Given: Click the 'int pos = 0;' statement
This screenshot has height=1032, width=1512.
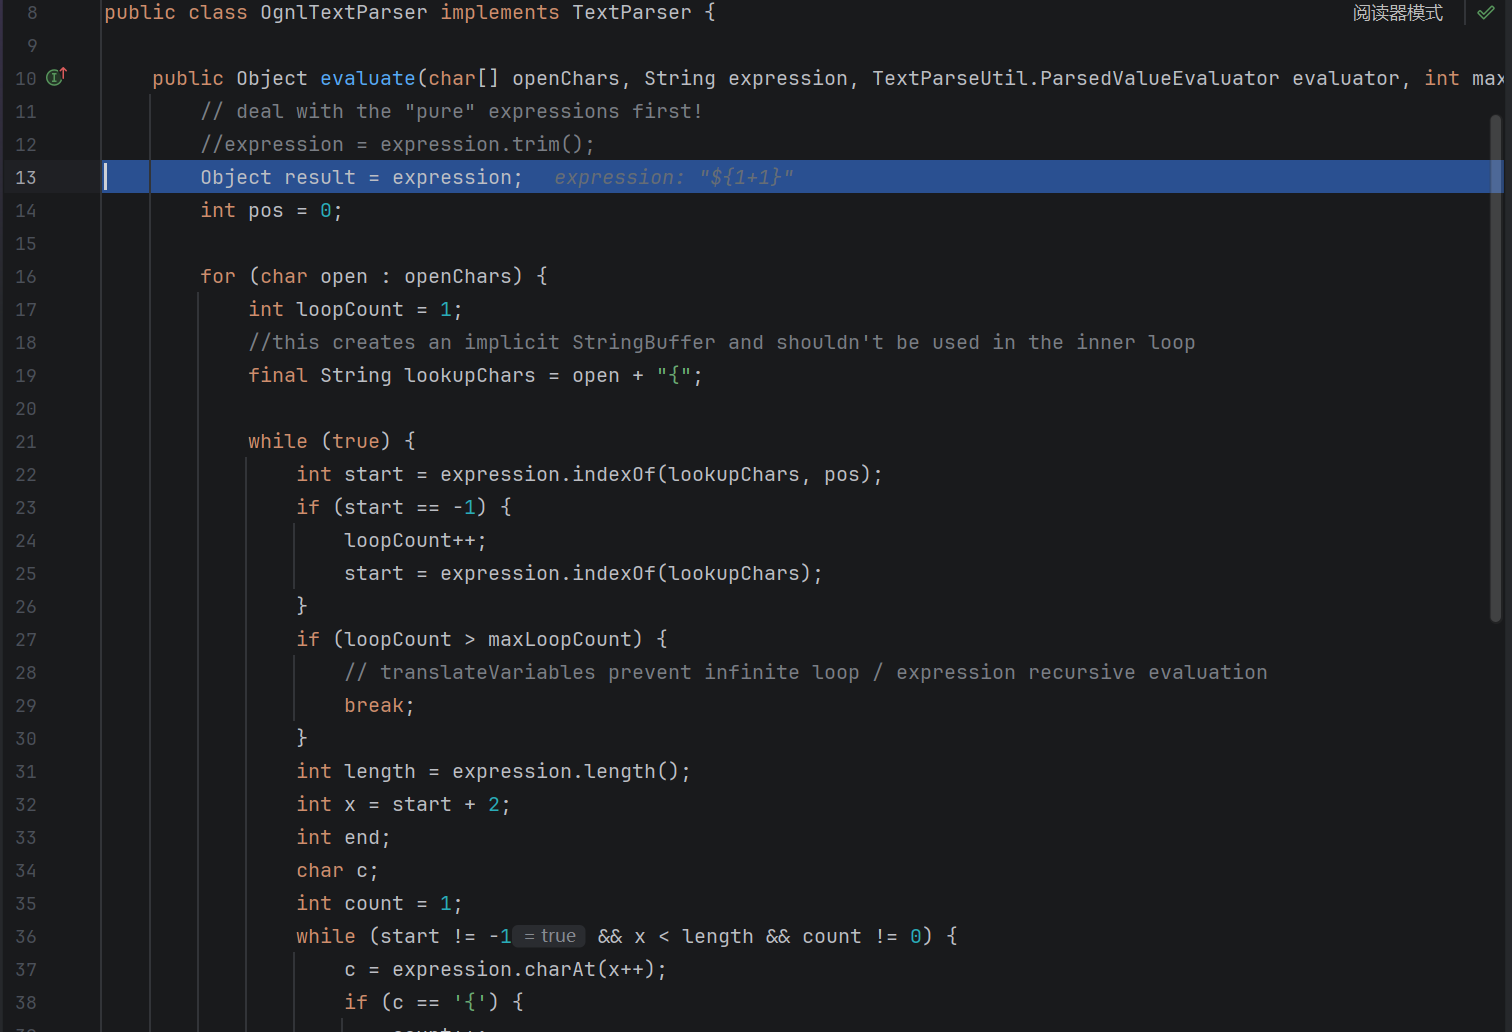Looking at the screenshot, I should tap(271, 210).
